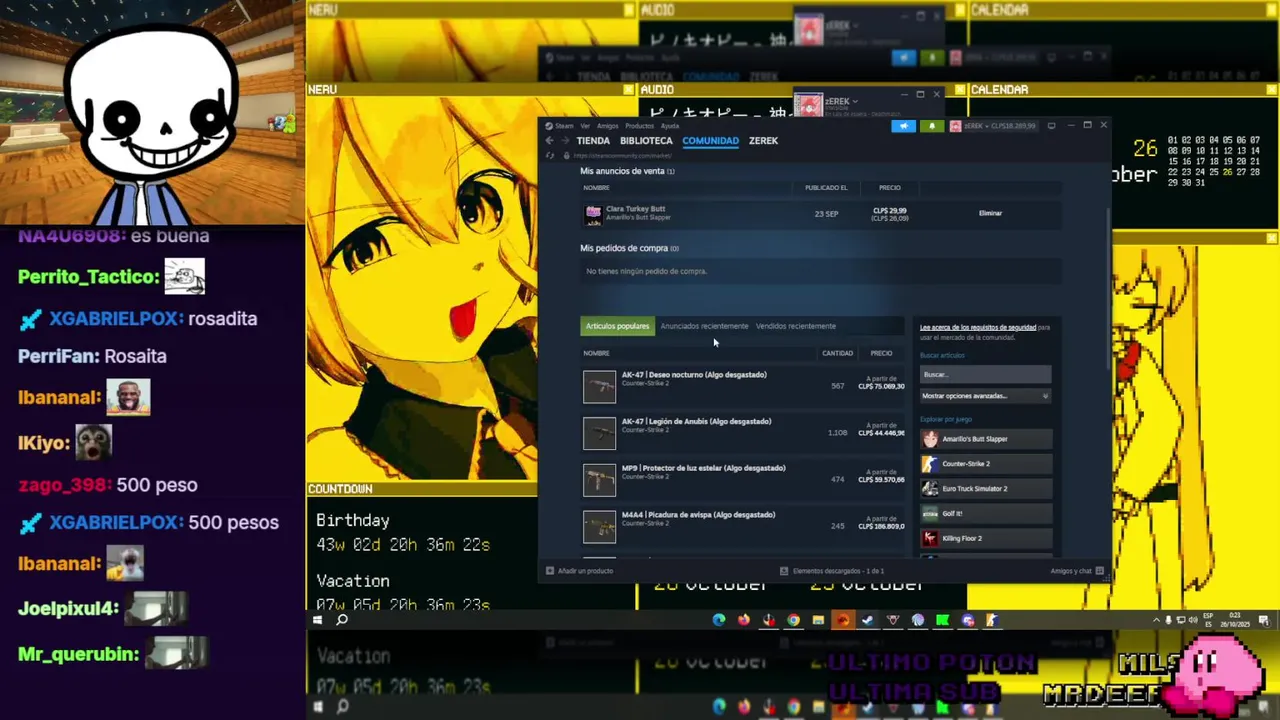Click MP9 Protector de luz estelar image
This screenshot has height=720, width=1280.
pos(600,480)
